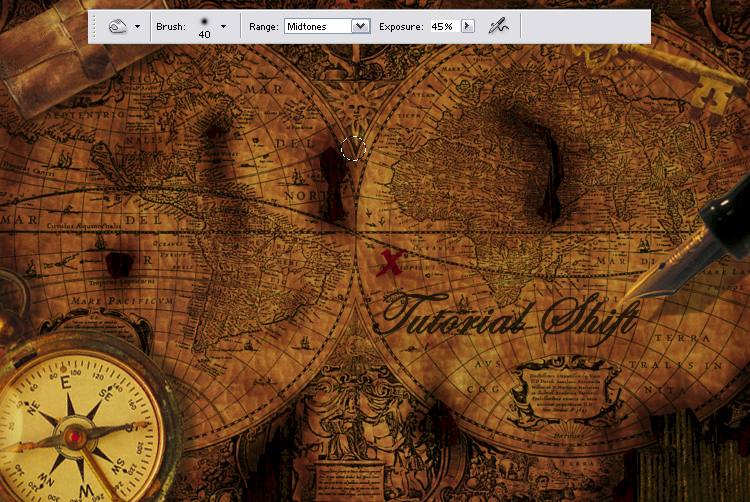Click the brush tip preview sized 40
The height and width of the screenshot is (502, 750).
click(204, 26)
